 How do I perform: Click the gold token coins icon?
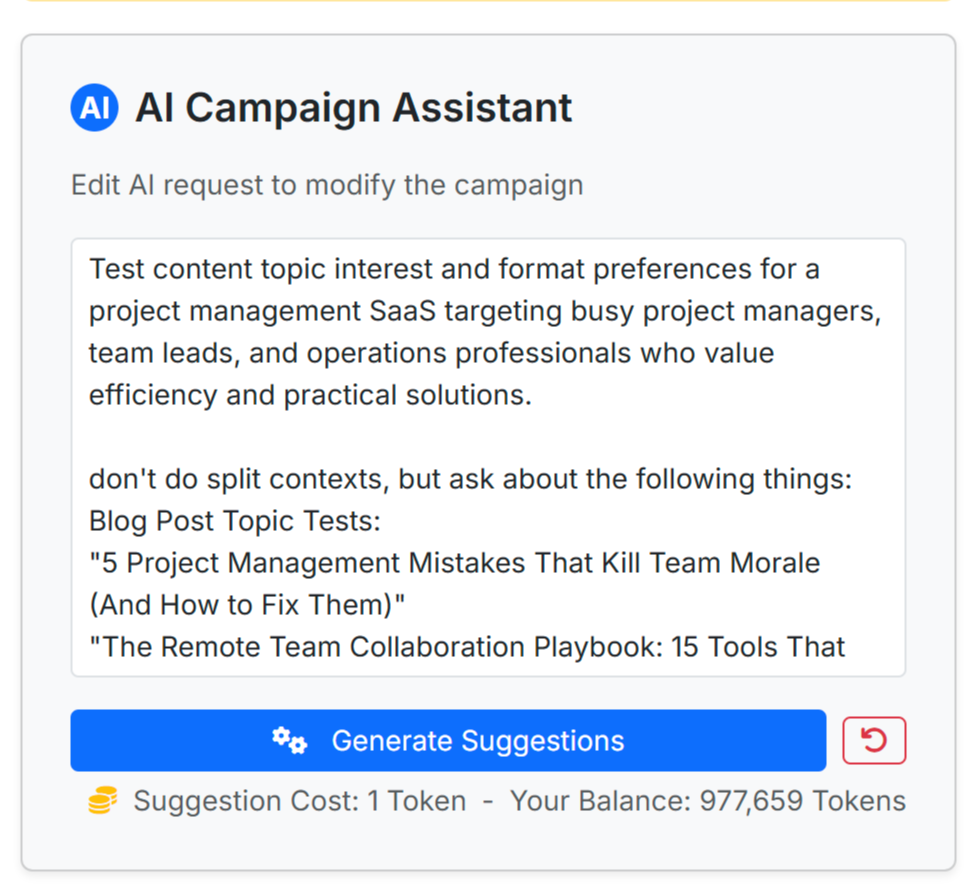pyautogui.click(x=103, y=800)
